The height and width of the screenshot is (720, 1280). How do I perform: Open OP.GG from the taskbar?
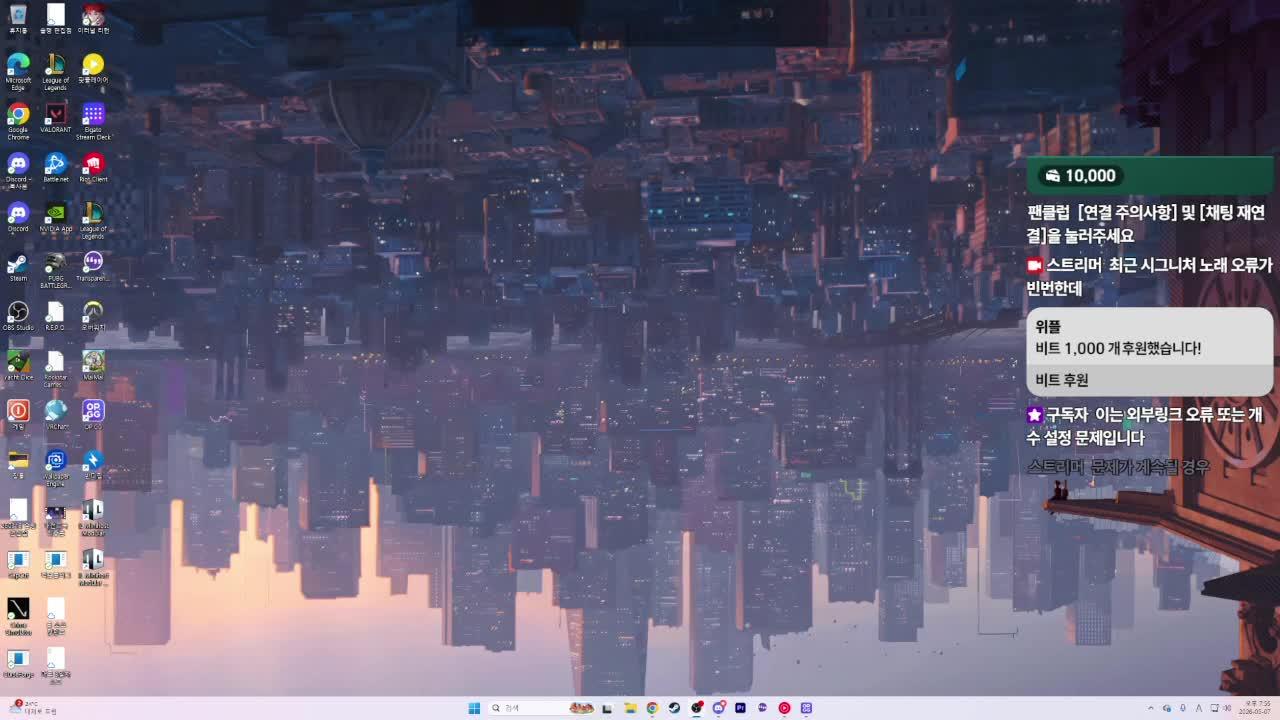click(806, 708)
